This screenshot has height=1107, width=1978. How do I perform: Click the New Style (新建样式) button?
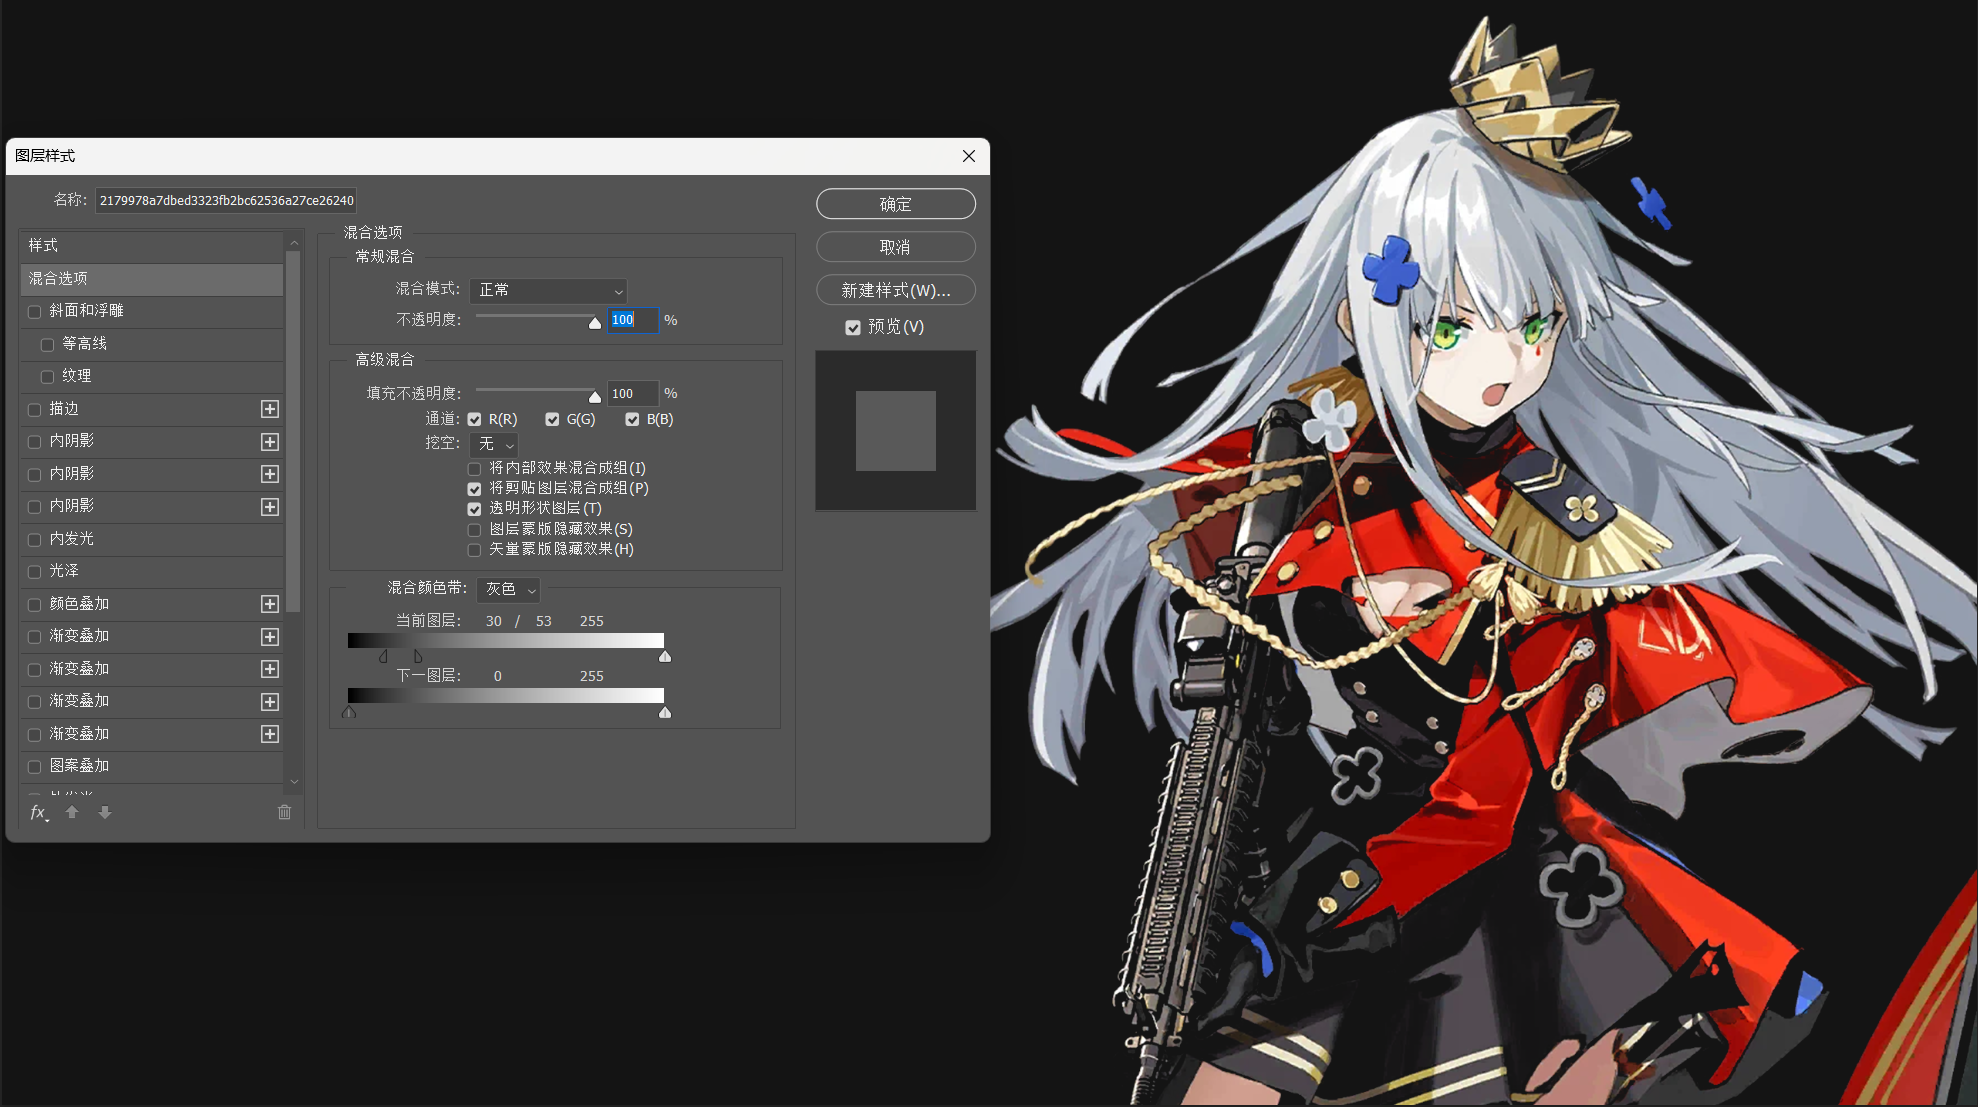(x=895, y=290)
